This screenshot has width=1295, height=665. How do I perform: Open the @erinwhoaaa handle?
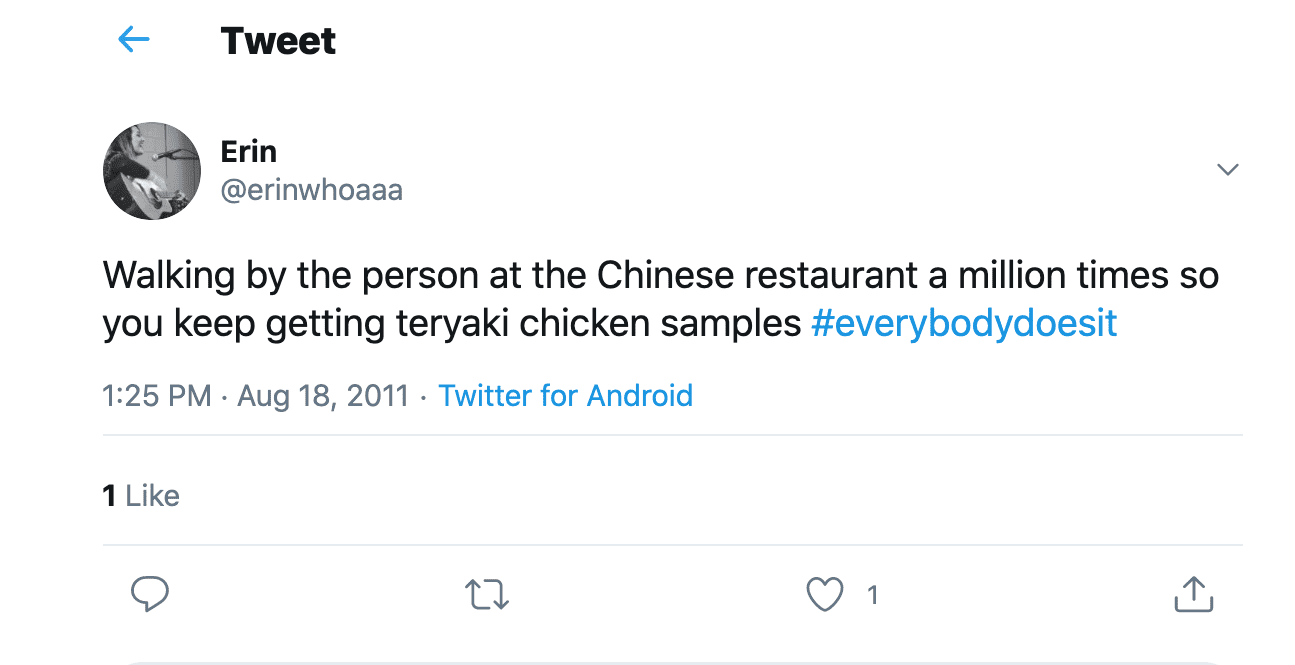tap(311, 190)
